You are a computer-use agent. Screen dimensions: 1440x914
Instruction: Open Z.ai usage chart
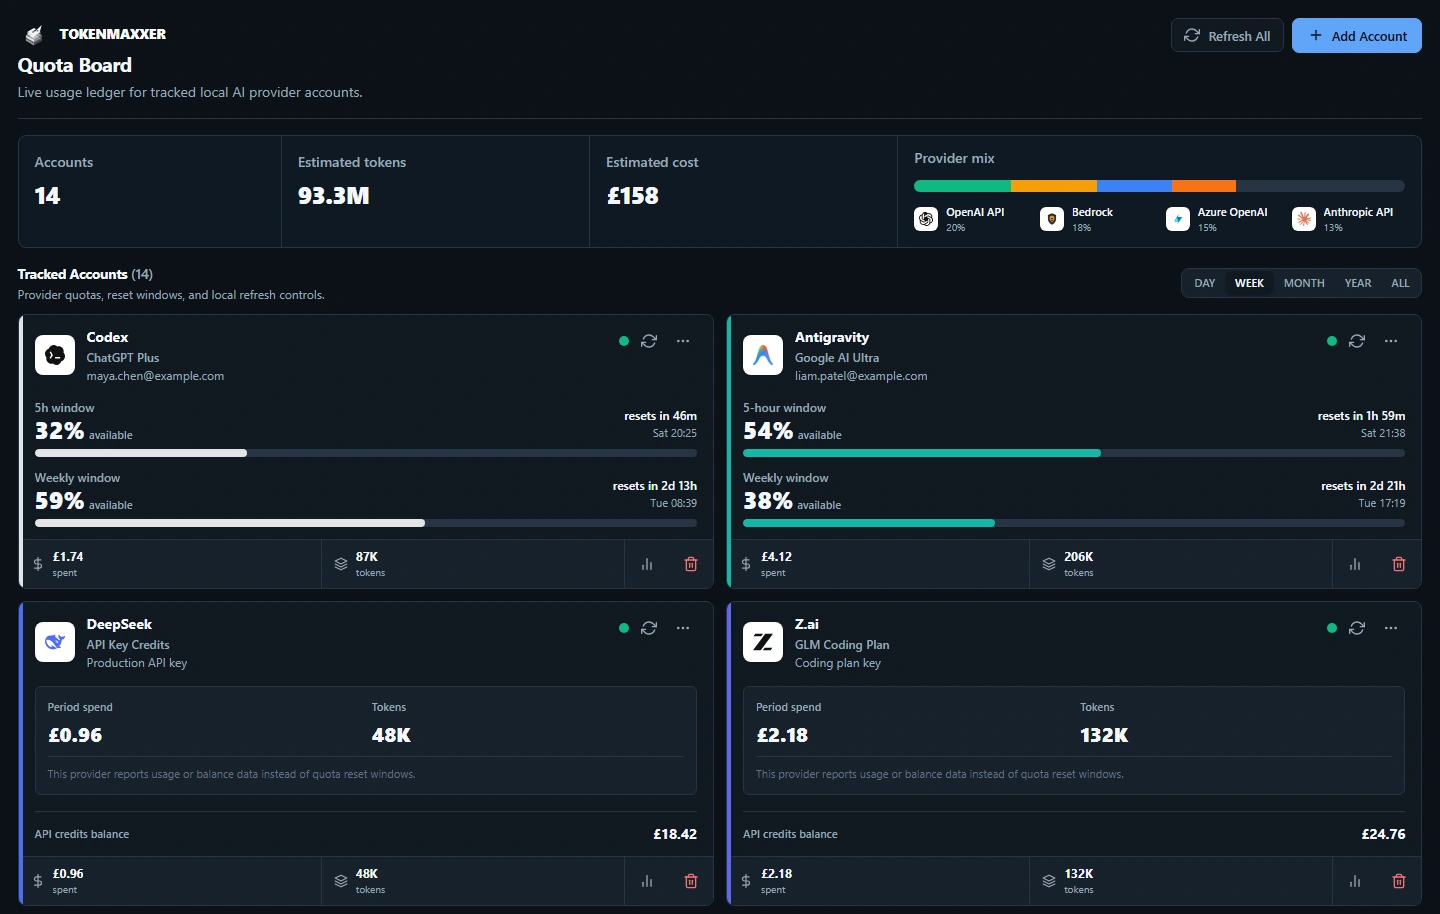[x=1355, y=881]
